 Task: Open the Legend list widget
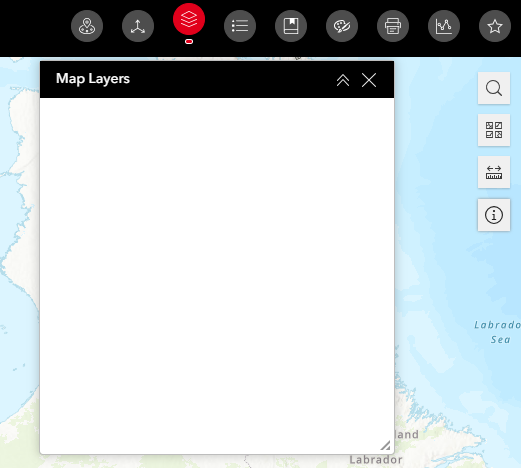click(x=240, y=26)
